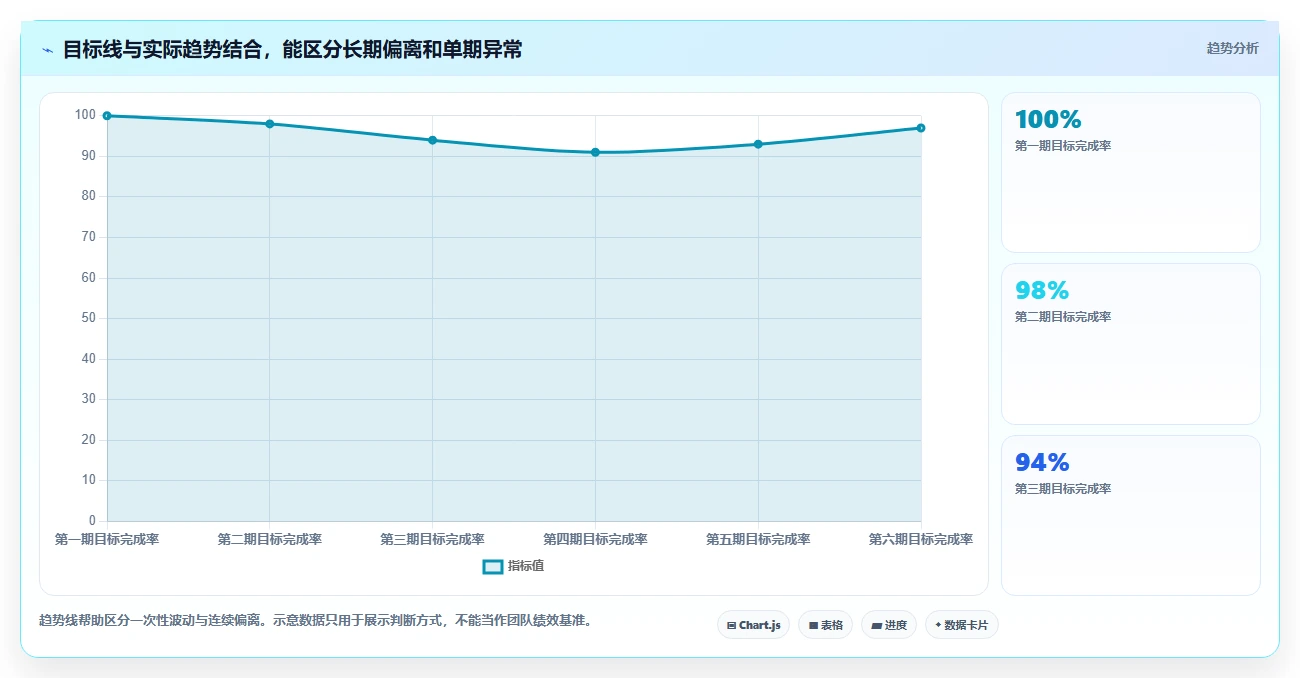This screenshot has width=1300, height=678.
Task: Click the caption under the 98% card
Action: pyautogui.click(x=1063, y=317)
